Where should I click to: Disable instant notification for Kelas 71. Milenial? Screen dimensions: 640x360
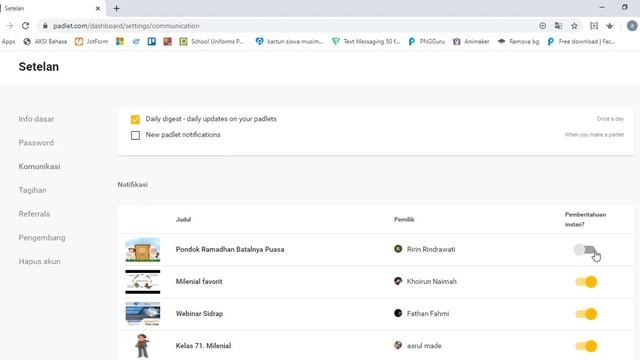click(587, 346)
